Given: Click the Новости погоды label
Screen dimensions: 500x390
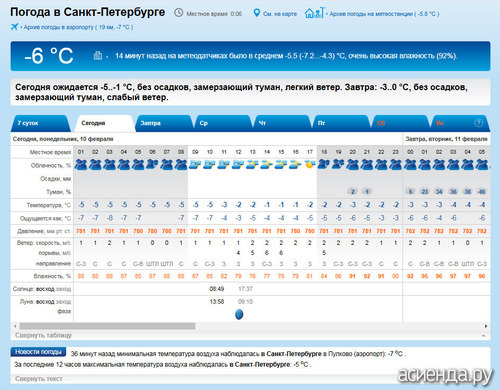Looking at the screenshot, I should 38,352.
